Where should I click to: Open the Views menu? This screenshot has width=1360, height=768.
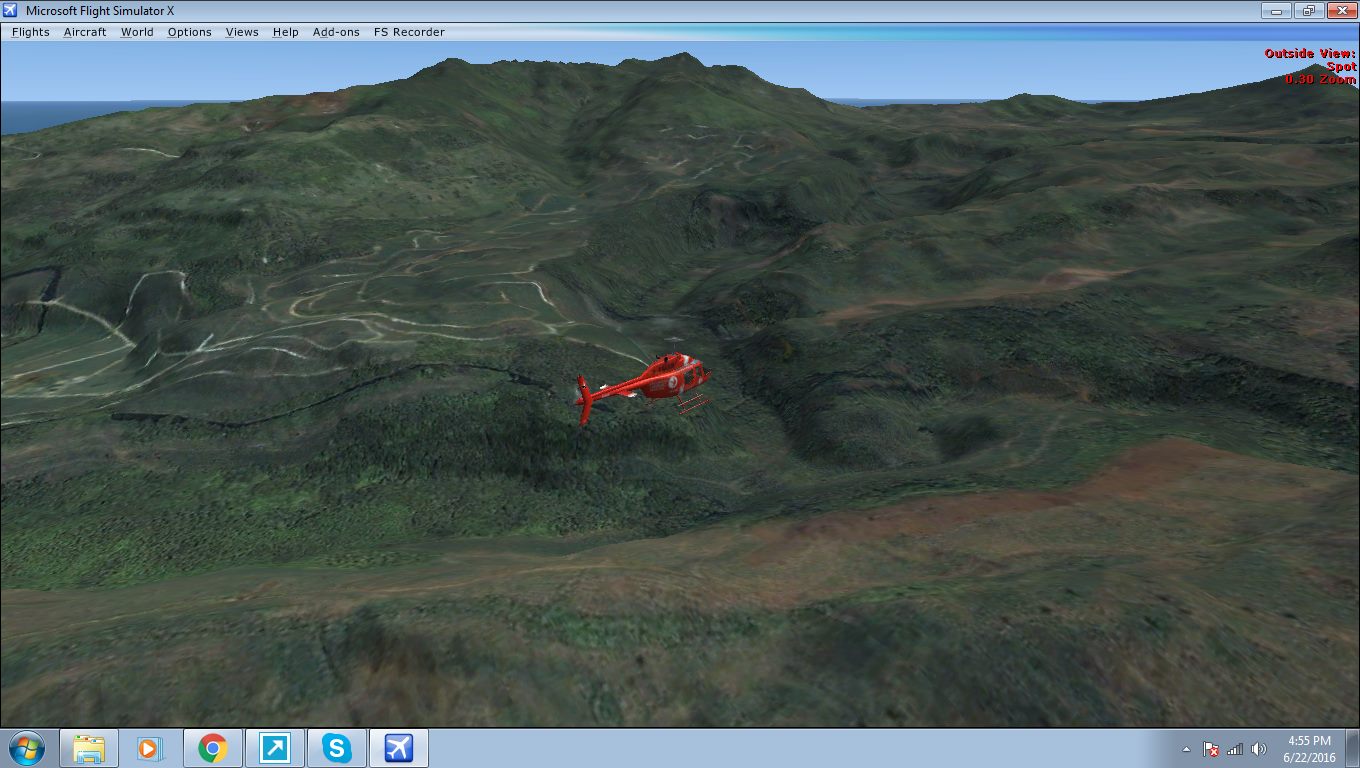241,32
